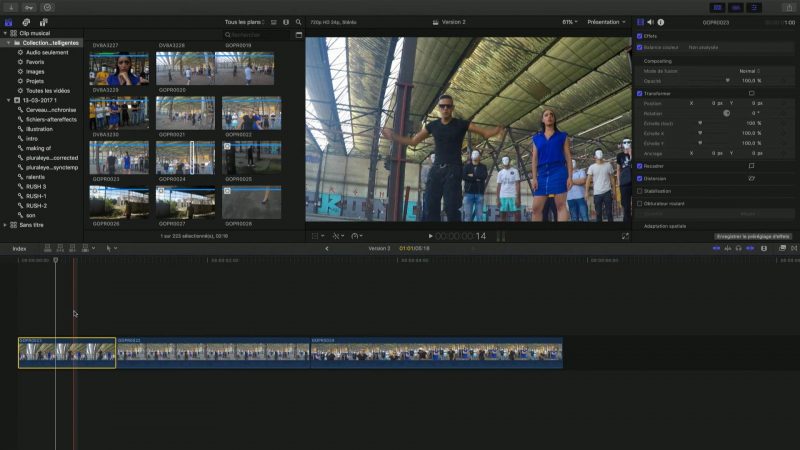Select Audio seulement smart collection

tap(47, 53)
